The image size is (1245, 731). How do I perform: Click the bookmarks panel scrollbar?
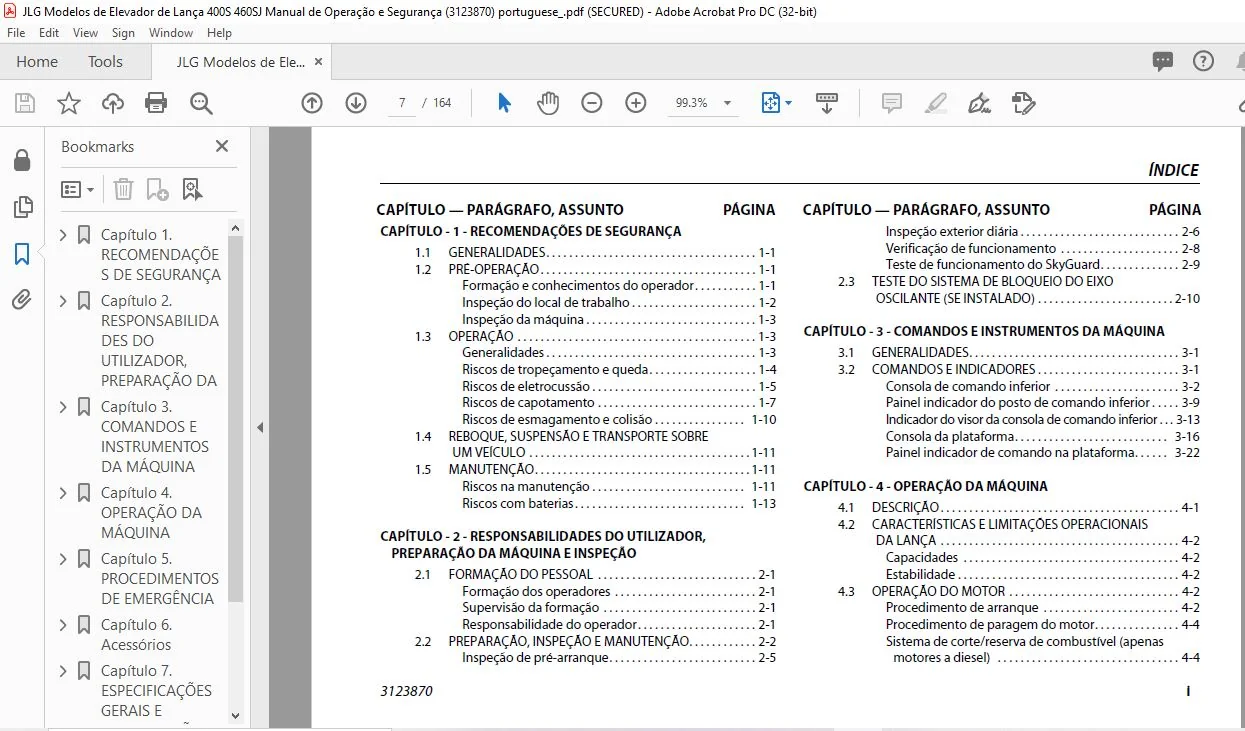click(x=236, y=420)
